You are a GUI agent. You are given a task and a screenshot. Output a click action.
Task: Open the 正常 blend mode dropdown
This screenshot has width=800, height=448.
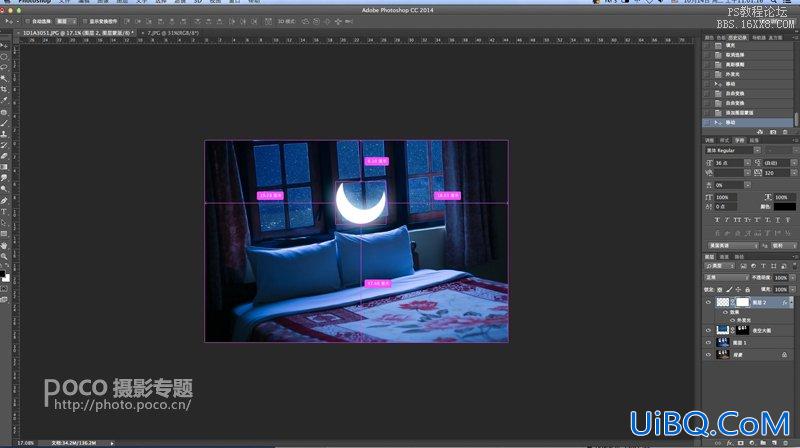point(726,278)
